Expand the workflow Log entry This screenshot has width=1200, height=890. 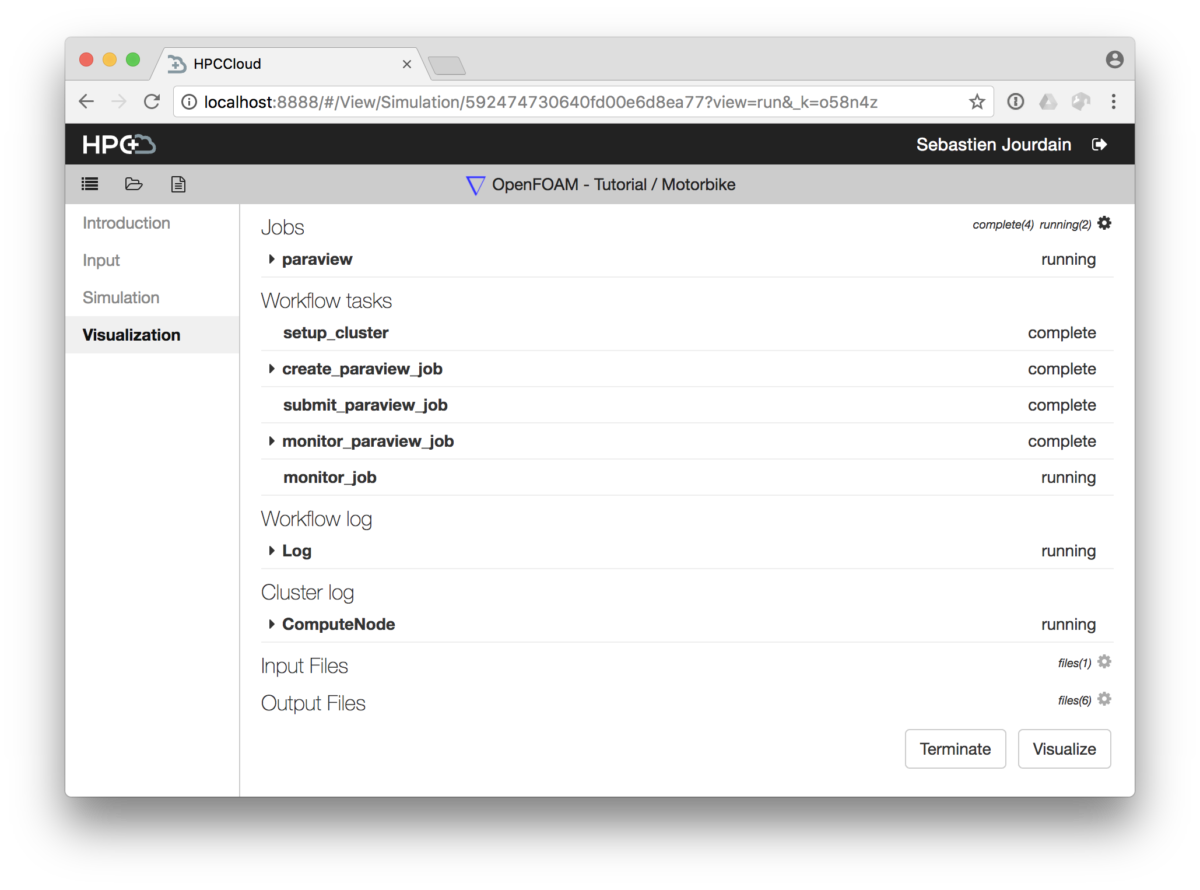[x=272, y=551]
